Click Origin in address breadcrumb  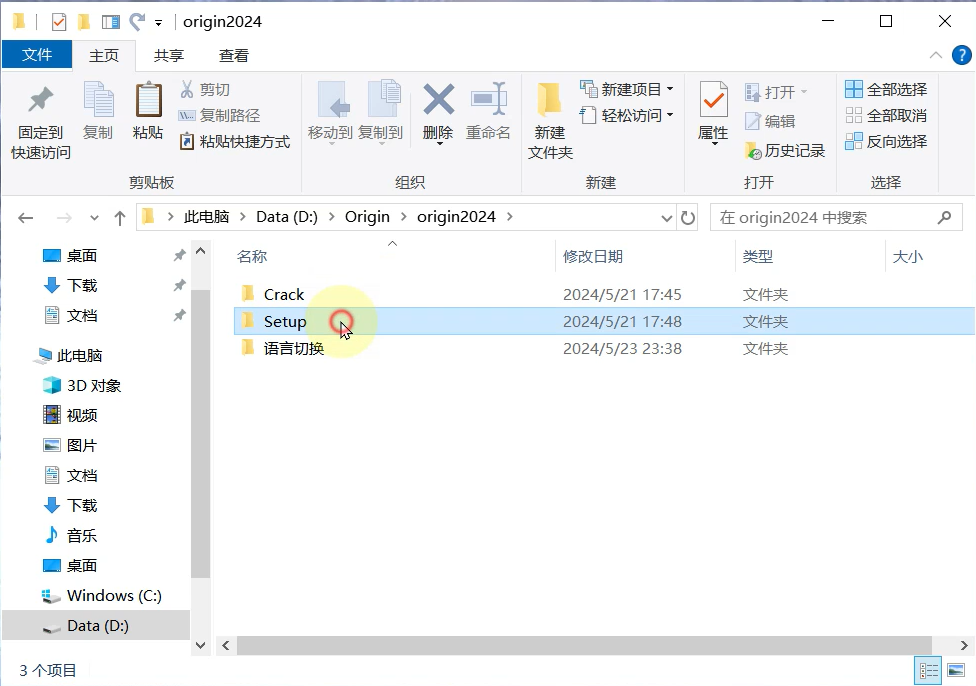pos(367,217)
